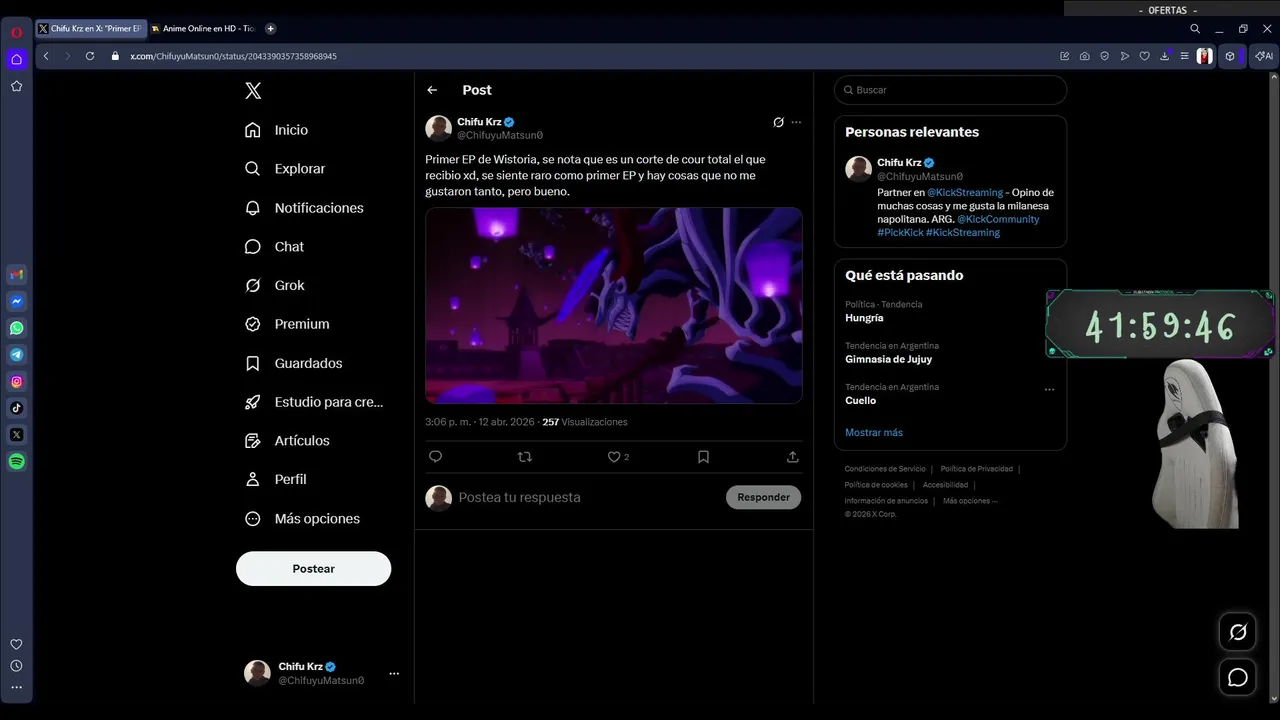Image resolution: width=1280 pixels, height=720 pixels.
Task: Reply using the comment icon
Action: pyautogui.click(x=435, y=457)
